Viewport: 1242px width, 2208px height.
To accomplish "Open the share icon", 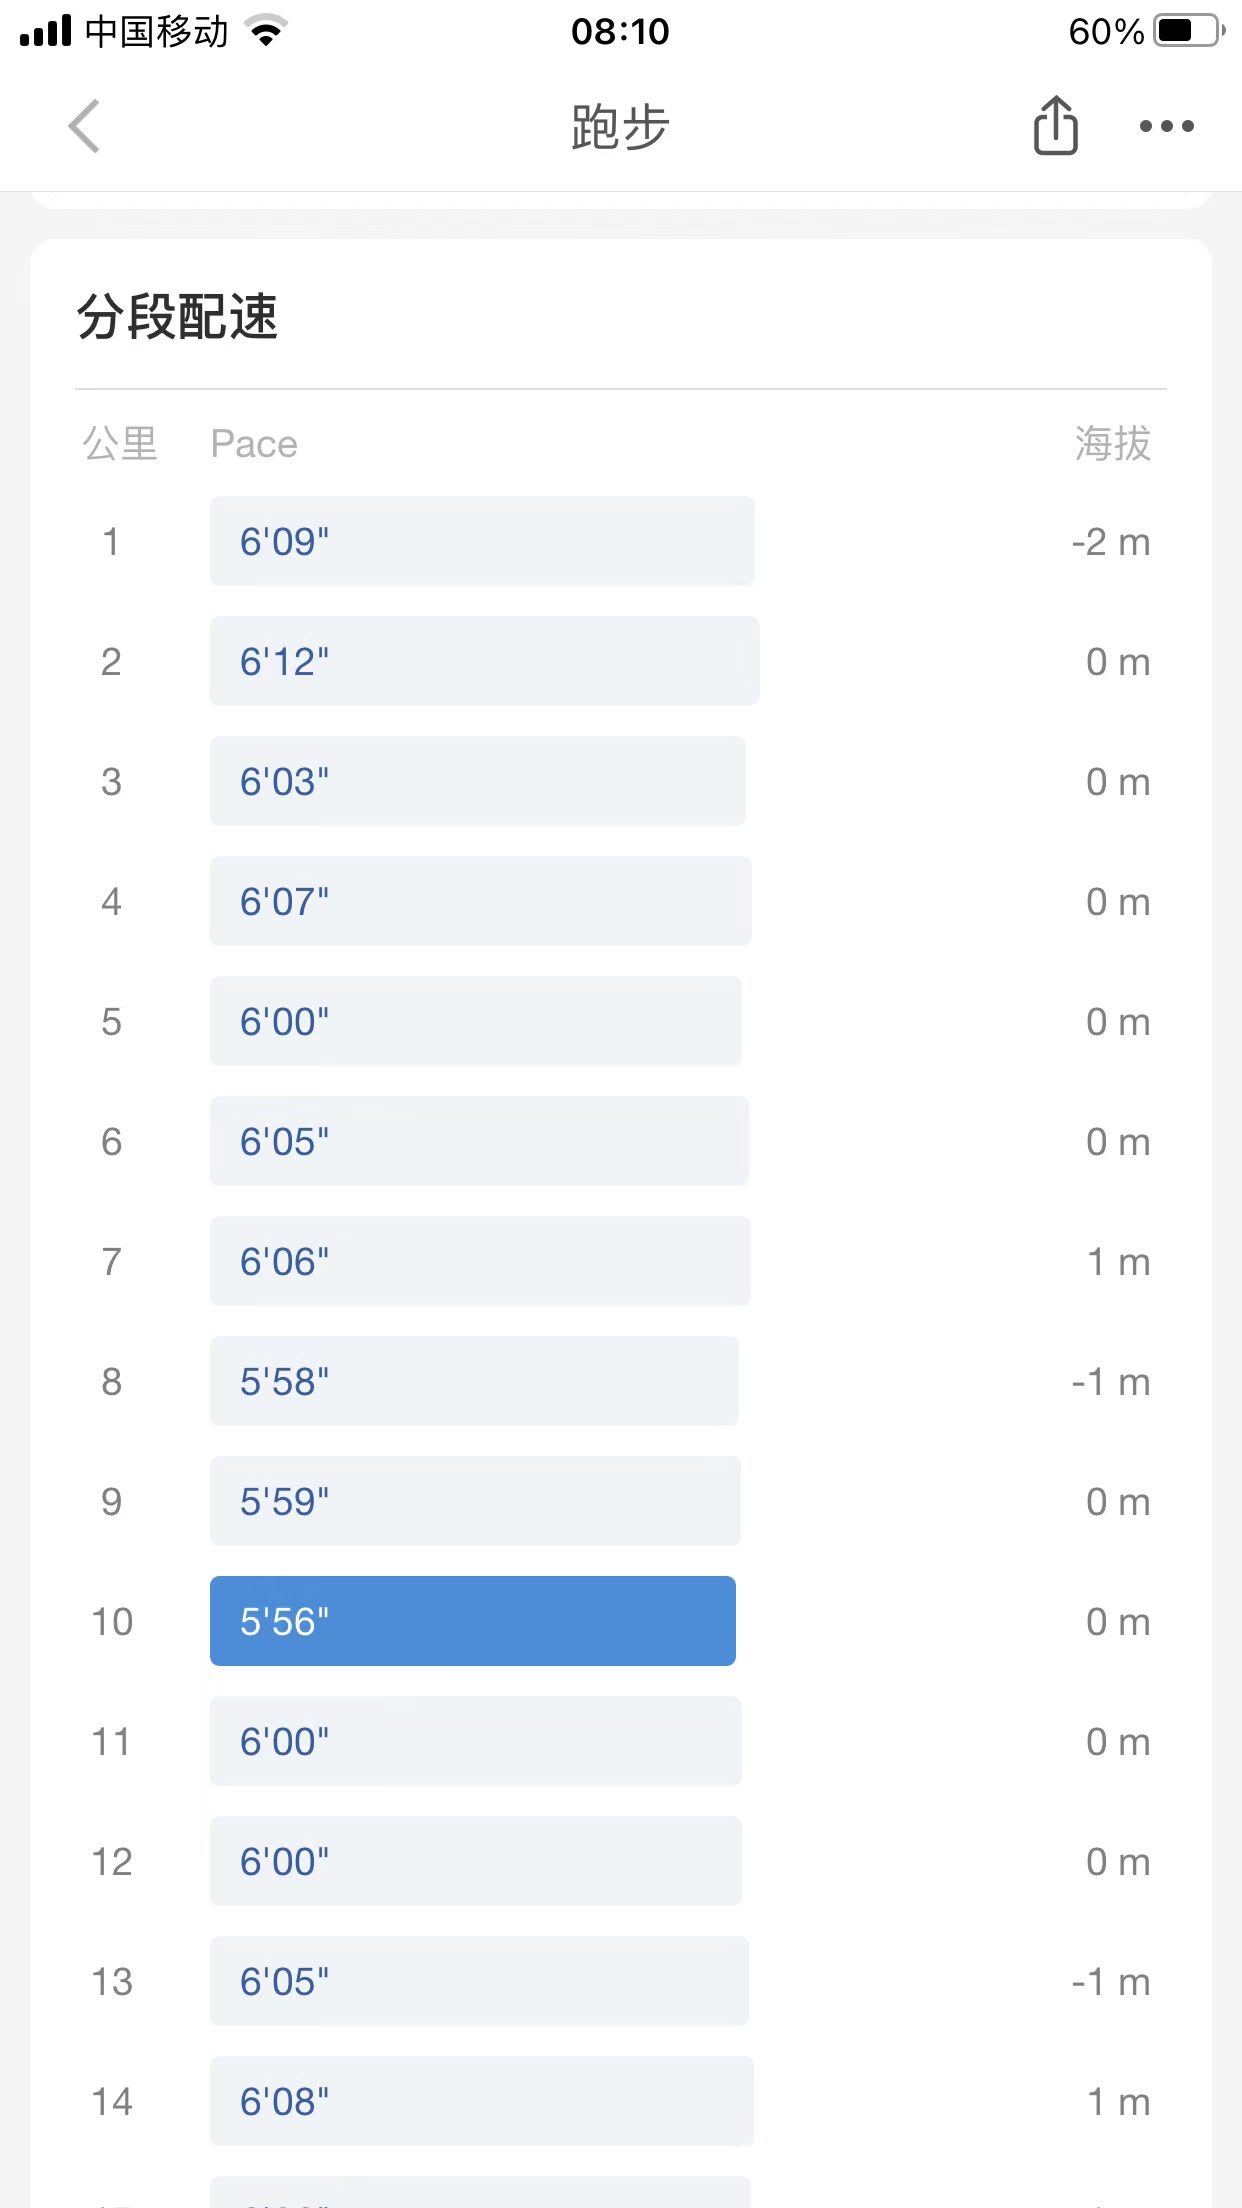I will [1055, 126].
